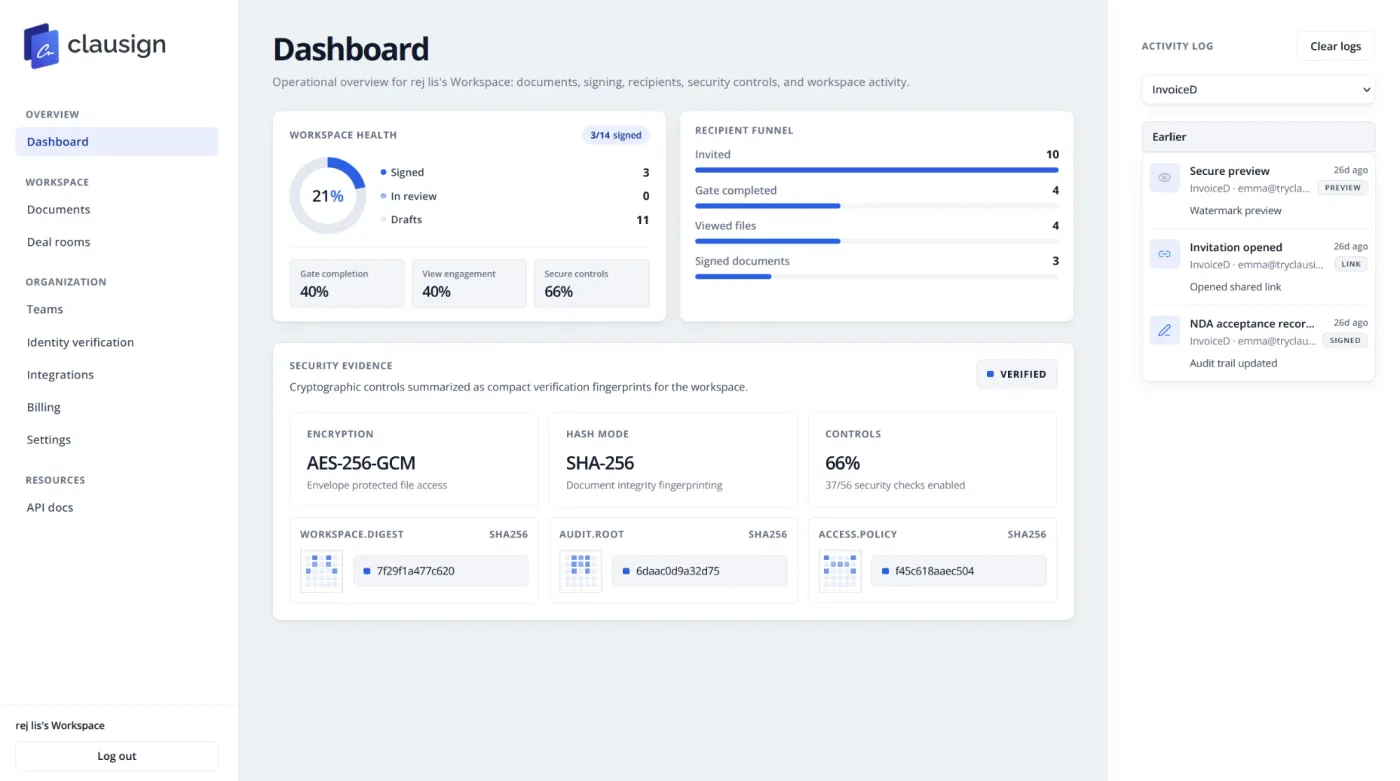Click the pen icon for NDA acceptance record

click(x=1164, y=330)
